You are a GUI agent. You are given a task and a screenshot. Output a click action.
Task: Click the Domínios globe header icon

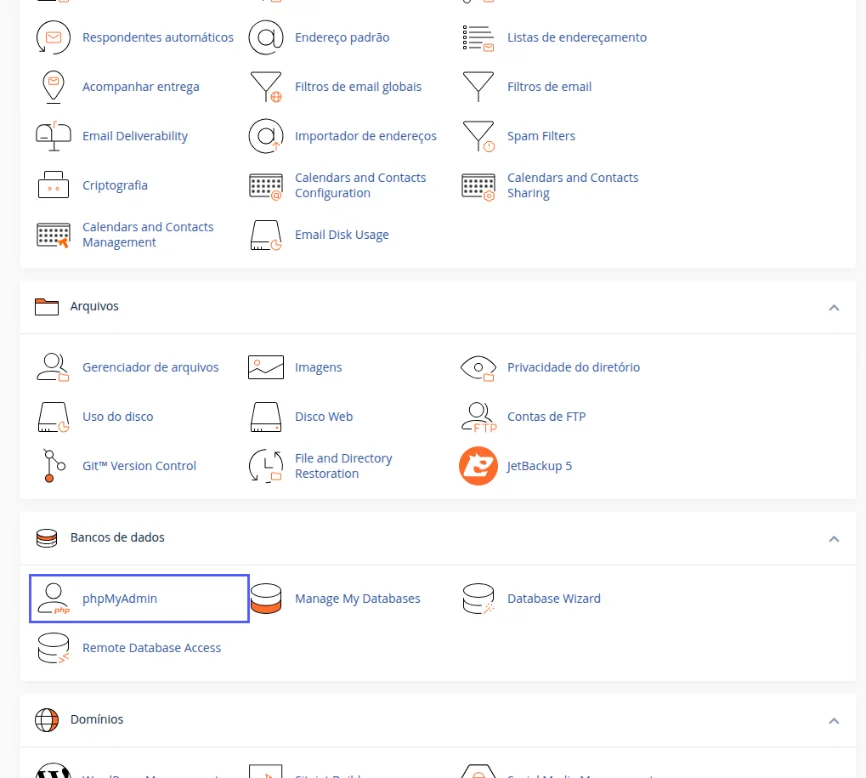click(46, 720)
